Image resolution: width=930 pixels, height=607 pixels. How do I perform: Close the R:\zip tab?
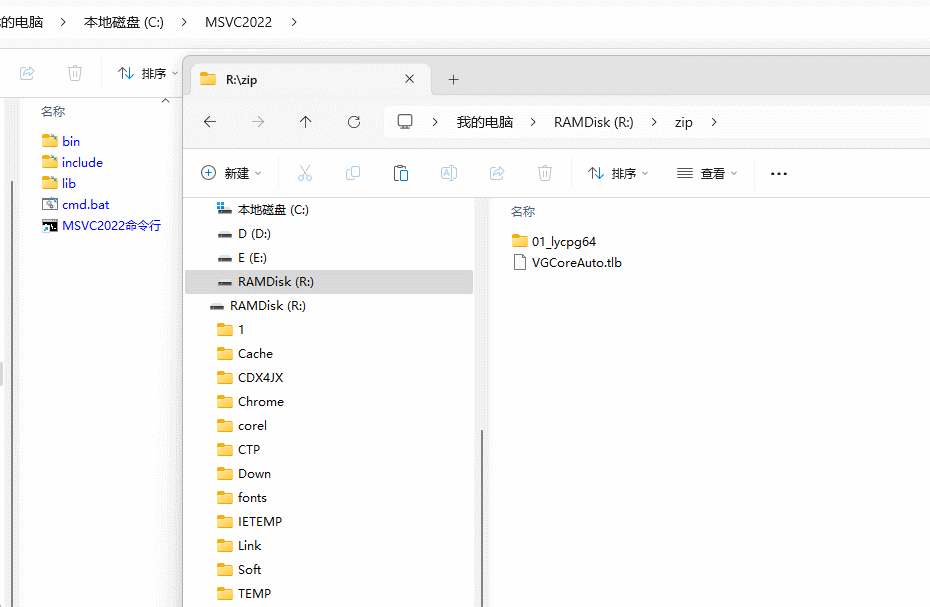tap(409, 79)
